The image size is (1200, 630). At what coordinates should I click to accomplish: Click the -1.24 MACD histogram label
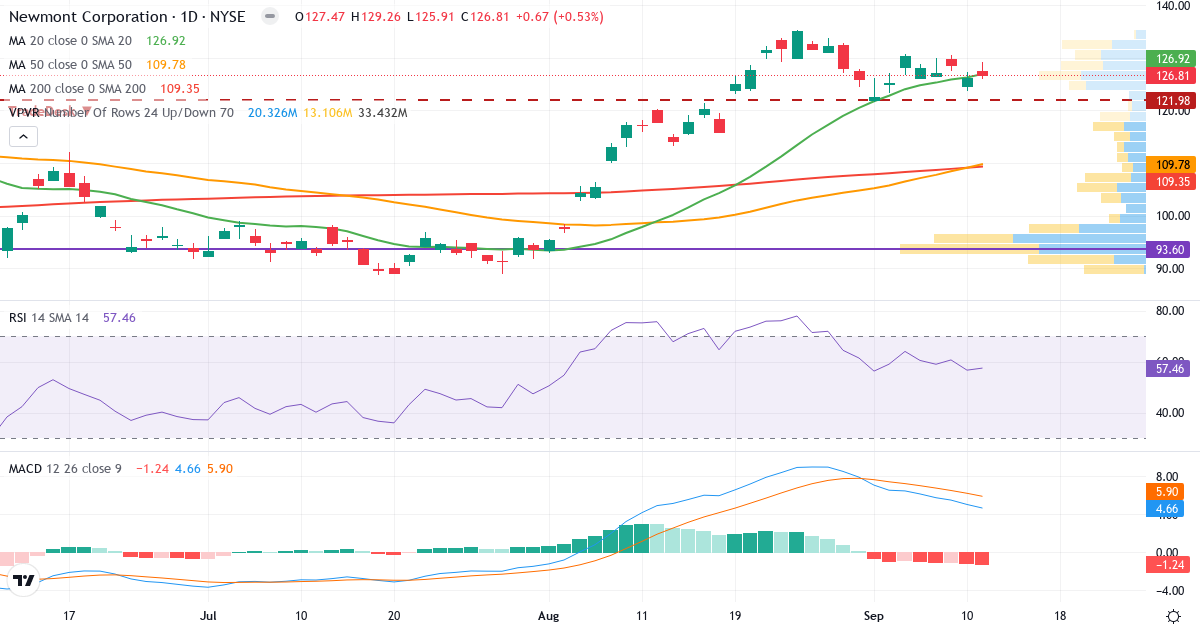pyautogui.click(x=1169, y=565)
